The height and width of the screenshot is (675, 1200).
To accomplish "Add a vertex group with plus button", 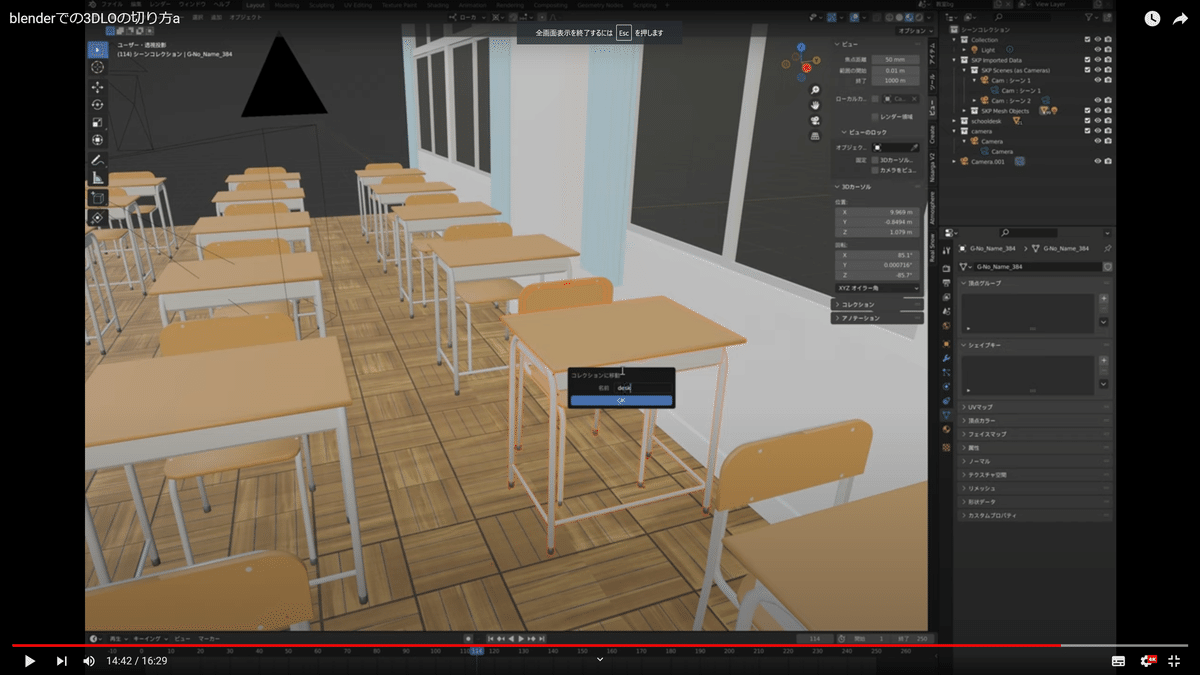I will (1104, 299).
